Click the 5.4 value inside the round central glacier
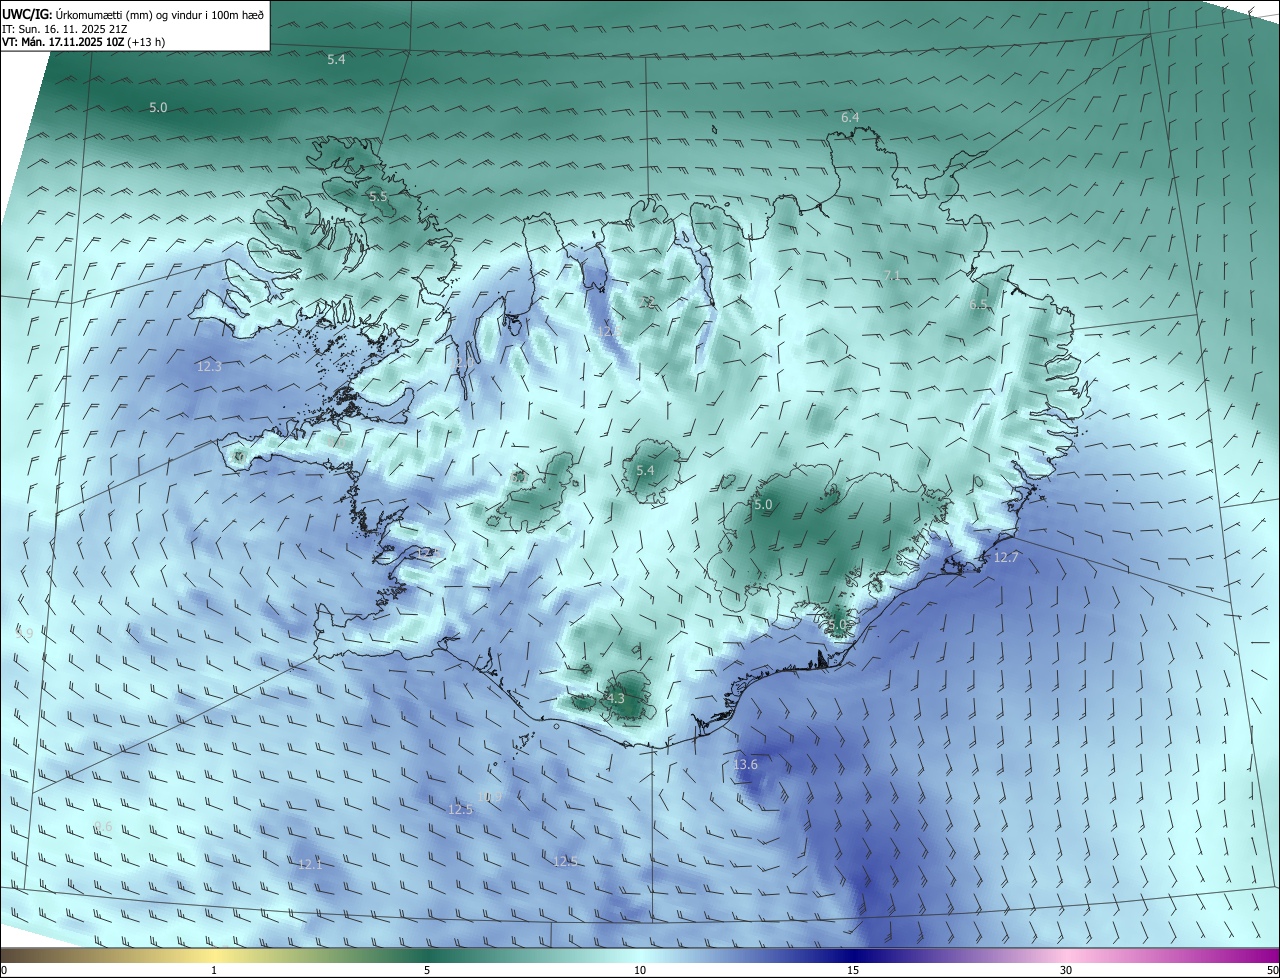This screenshot has width=1280, height=978. (645, 471)
